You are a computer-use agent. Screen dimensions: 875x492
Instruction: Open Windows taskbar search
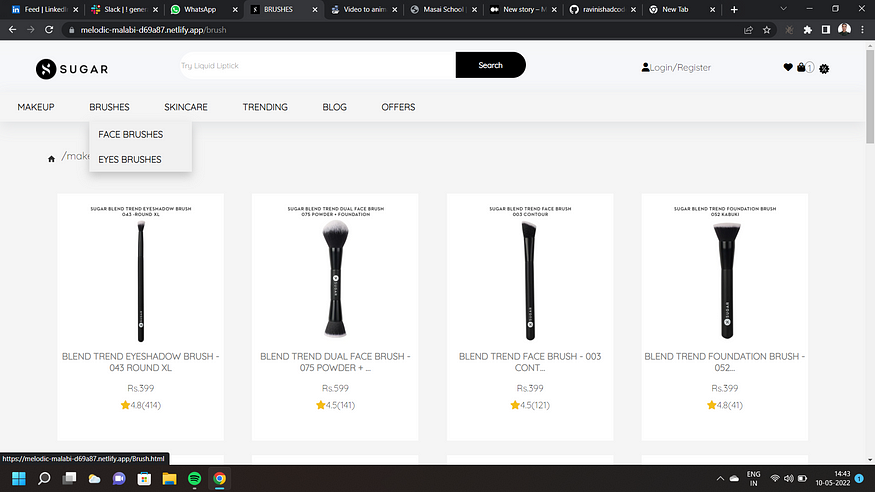pyautogui.click(x=44, y=479)
